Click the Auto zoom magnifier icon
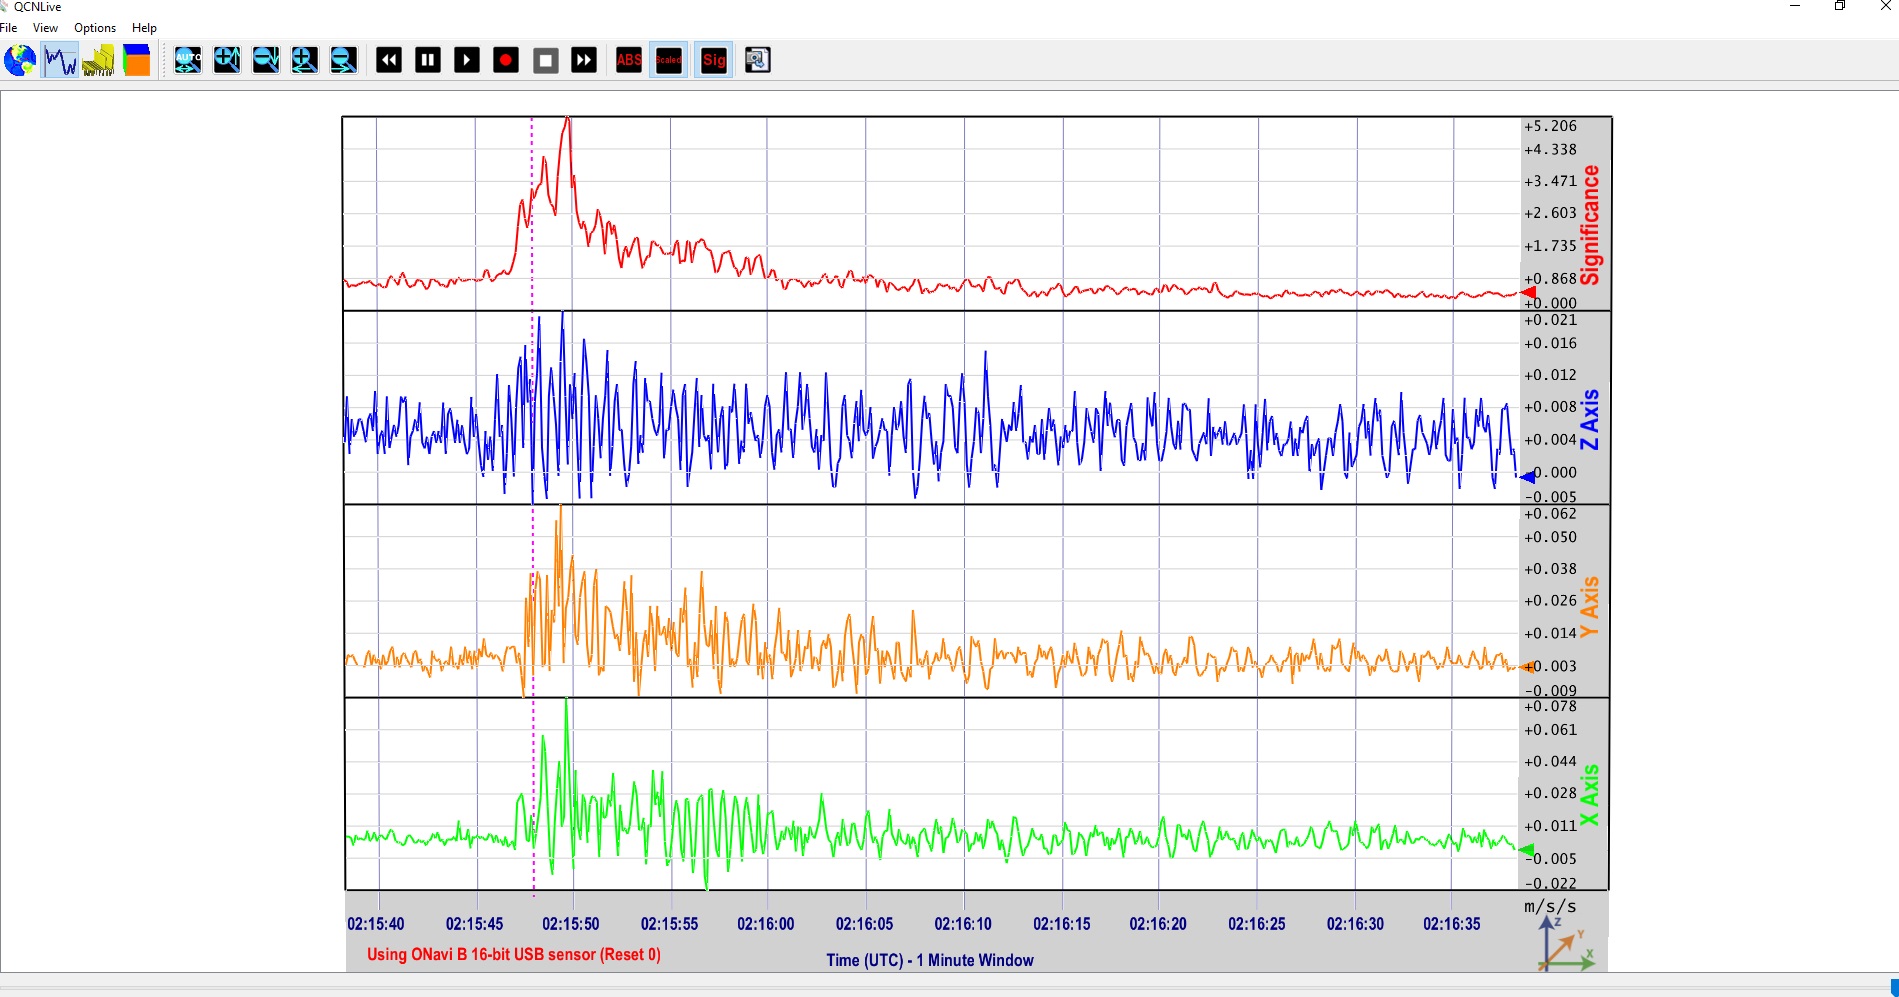 [188, 60]
